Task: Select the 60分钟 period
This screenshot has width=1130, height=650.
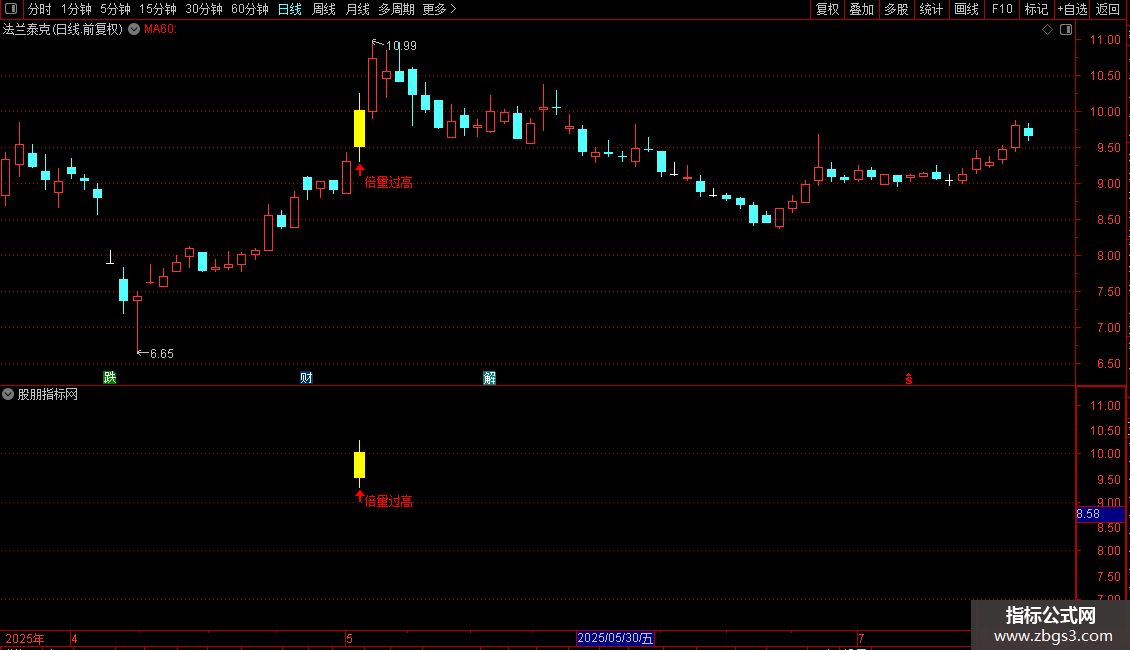Action: pos(249,9)
